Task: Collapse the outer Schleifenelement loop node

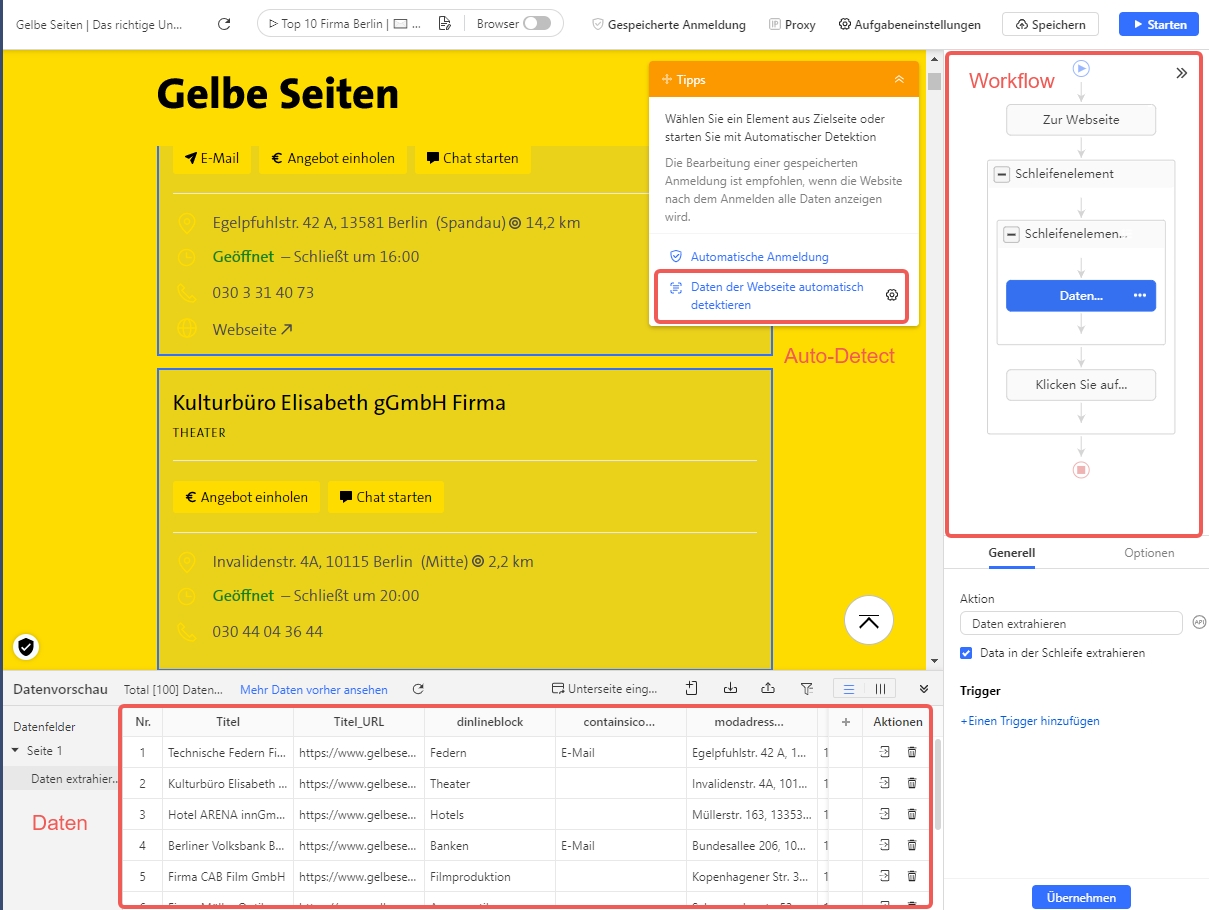Action: pos(1001,174)
